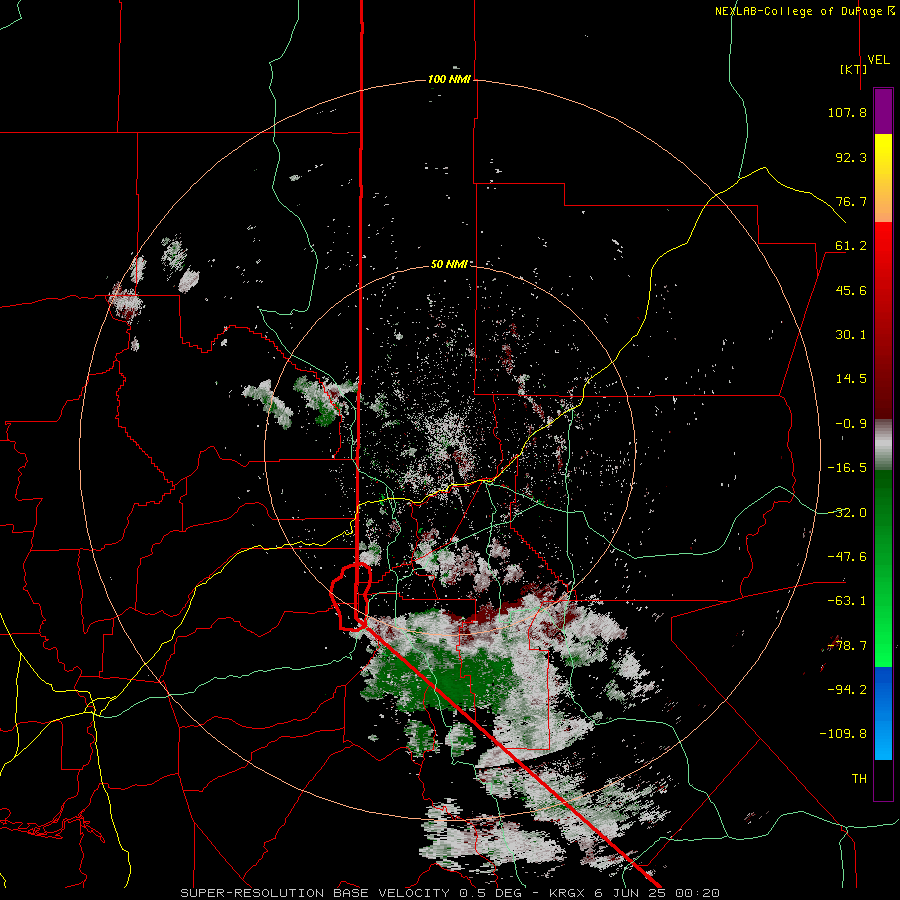The image size is (900, 900).
Task: Click the 'KRGX' station identifier in caption
Action: click(x=567, y=893)
